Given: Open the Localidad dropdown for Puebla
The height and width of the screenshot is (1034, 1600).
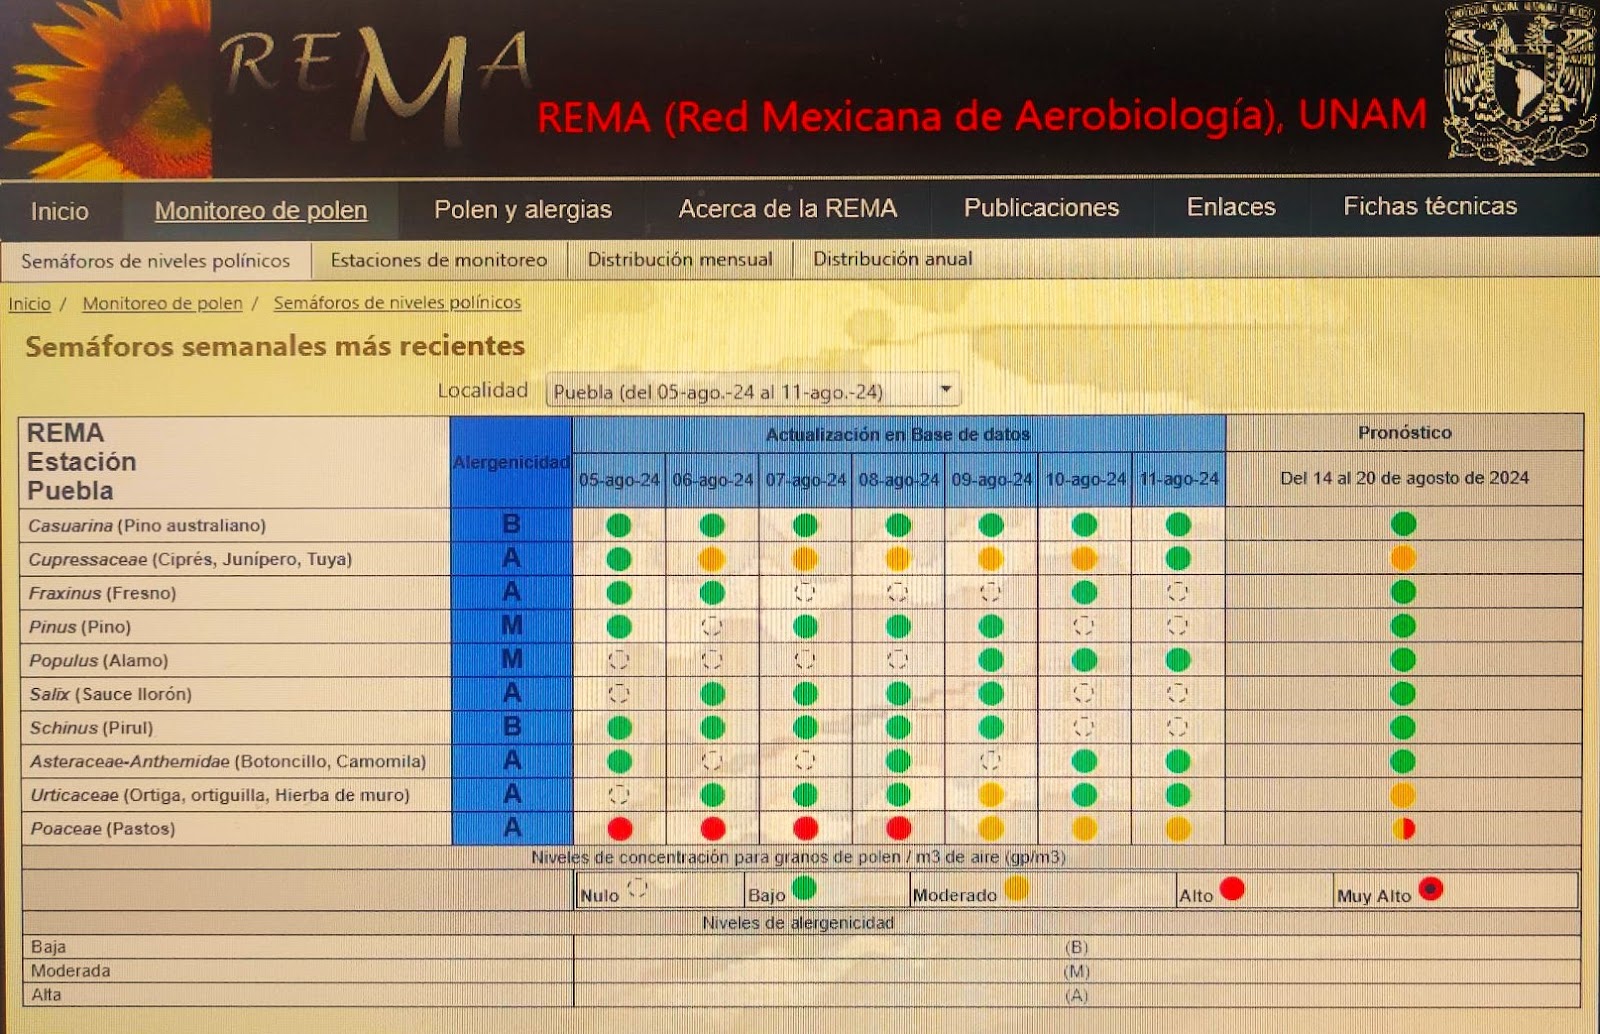Looking at the screenshot, I should pos(753,391).
